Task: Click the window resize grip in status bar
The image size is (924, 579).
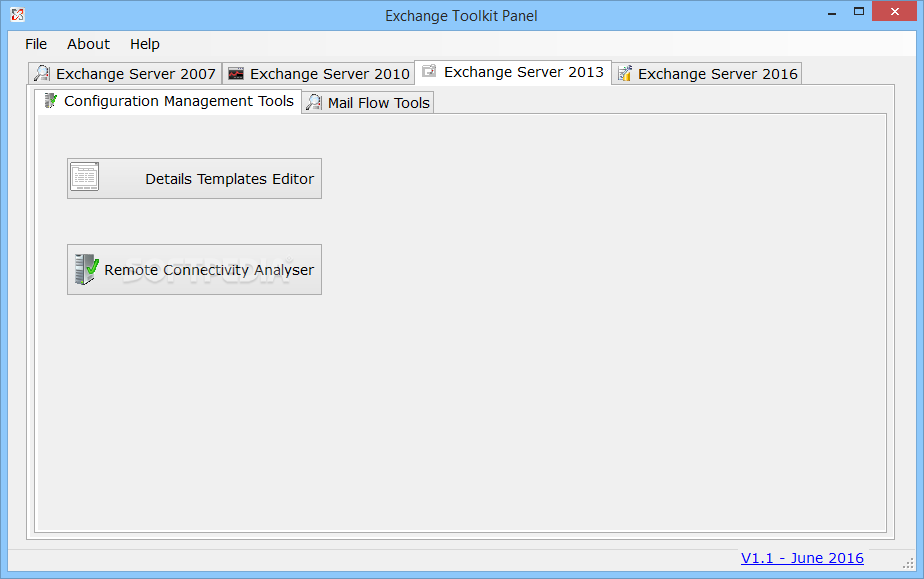Action: coord(908,563)
